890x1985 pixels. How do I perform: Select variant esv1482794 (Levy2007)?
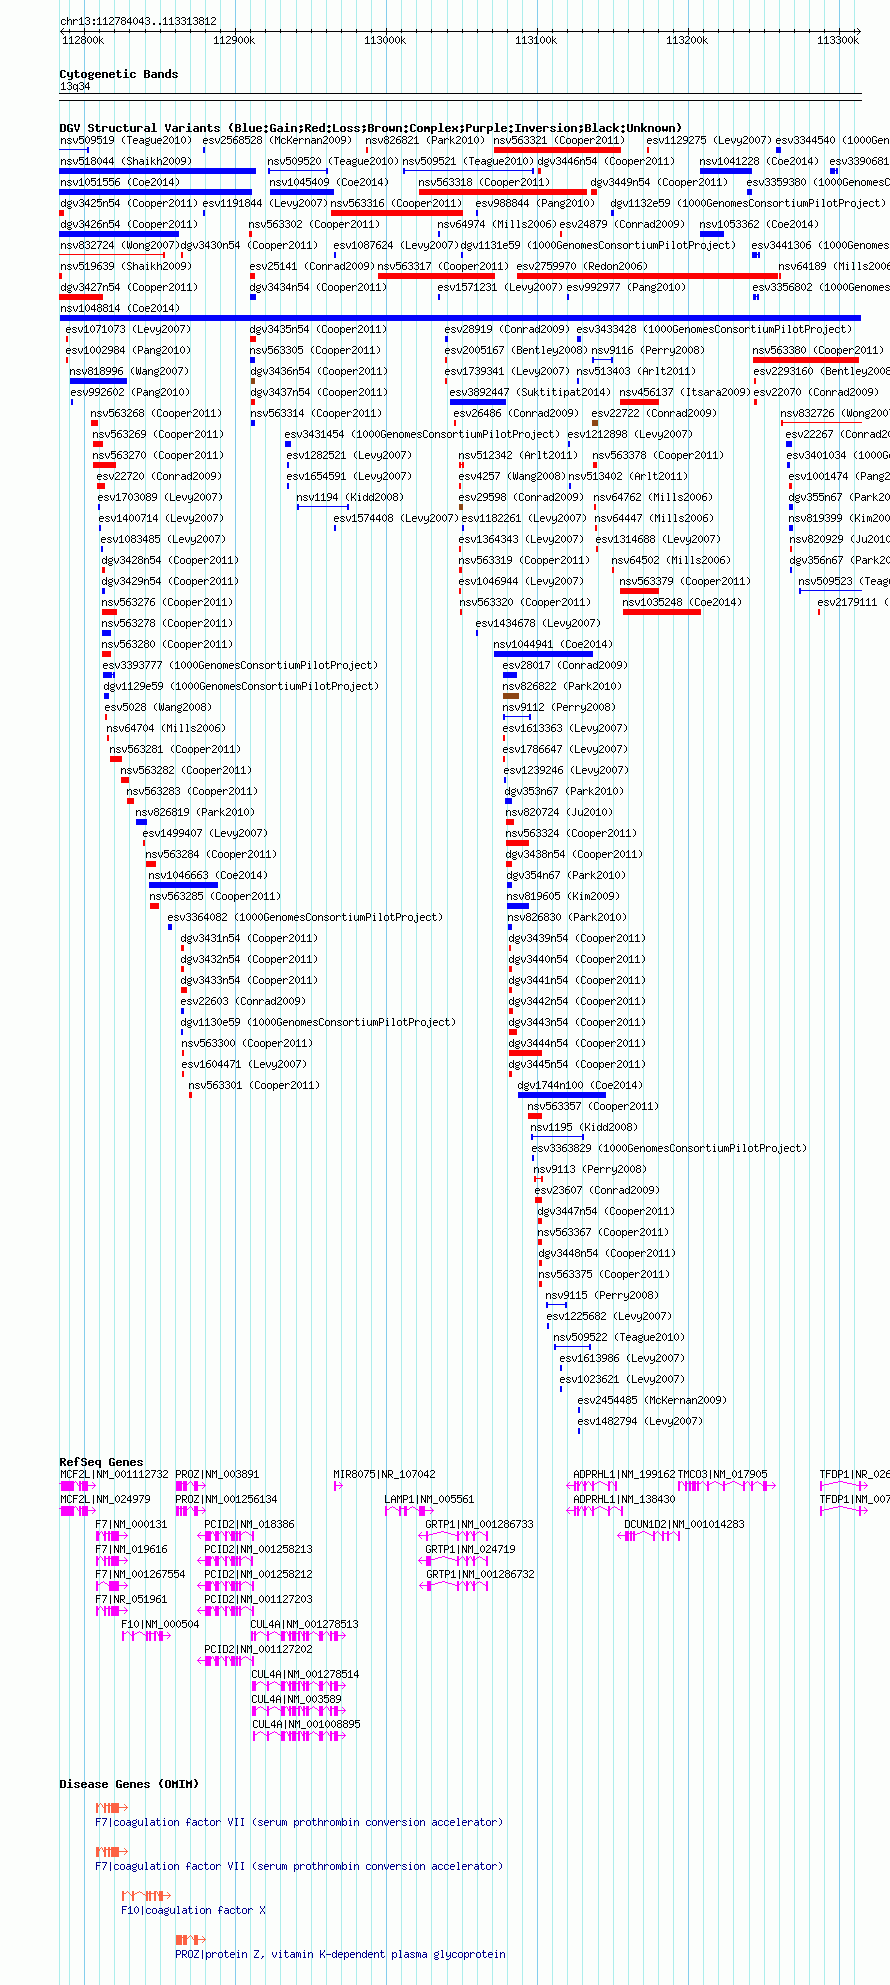tap(640, 1421)
